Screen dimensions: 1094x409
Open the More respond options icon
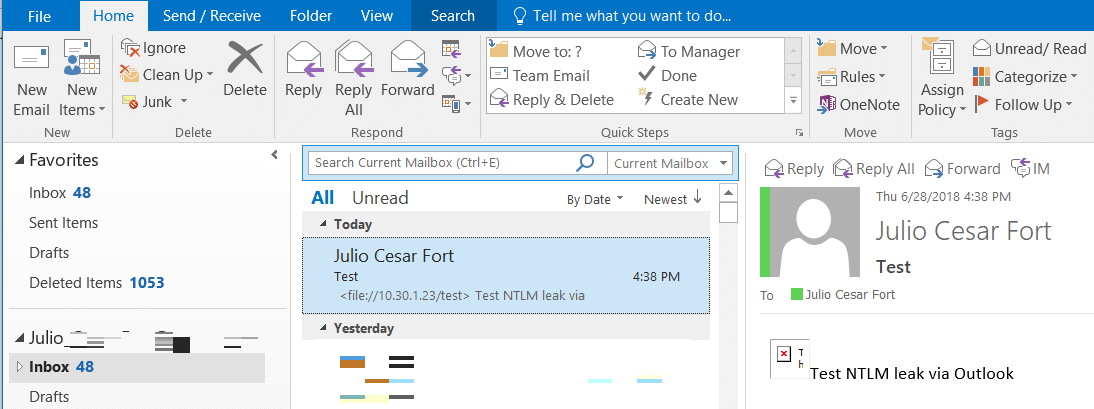[x=456, y=103]
